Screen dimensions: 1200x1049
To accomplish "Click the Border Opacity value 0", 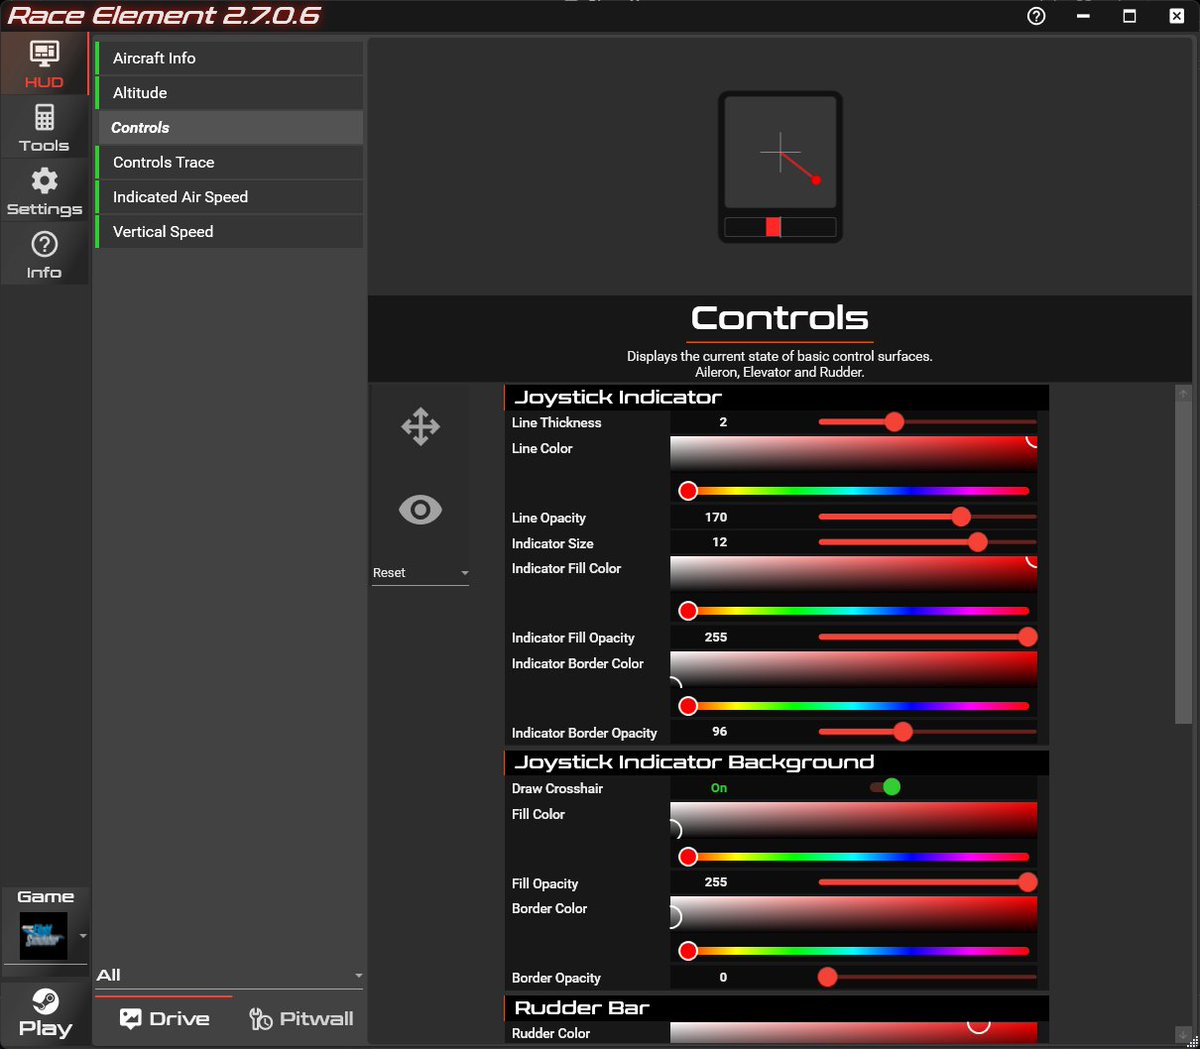I will point(723,977).
